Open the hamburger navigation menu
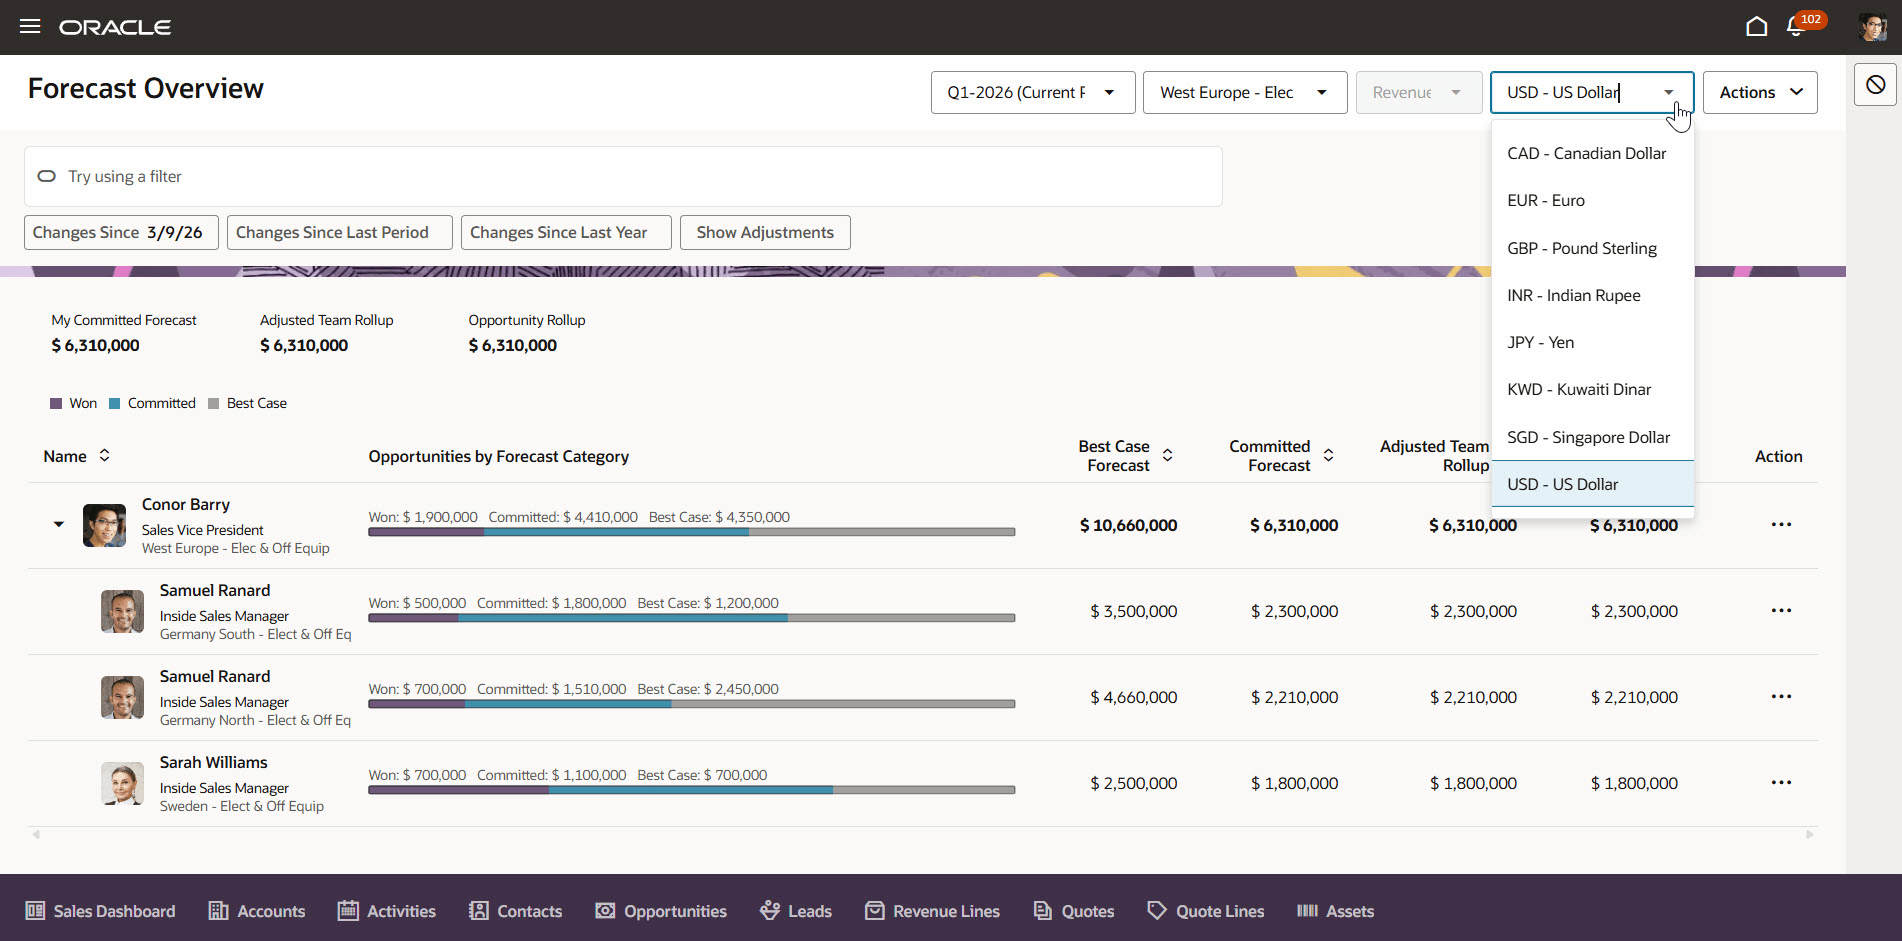Image resolution: width=1902 pixels, height=941 pixels. click(30, 27)
